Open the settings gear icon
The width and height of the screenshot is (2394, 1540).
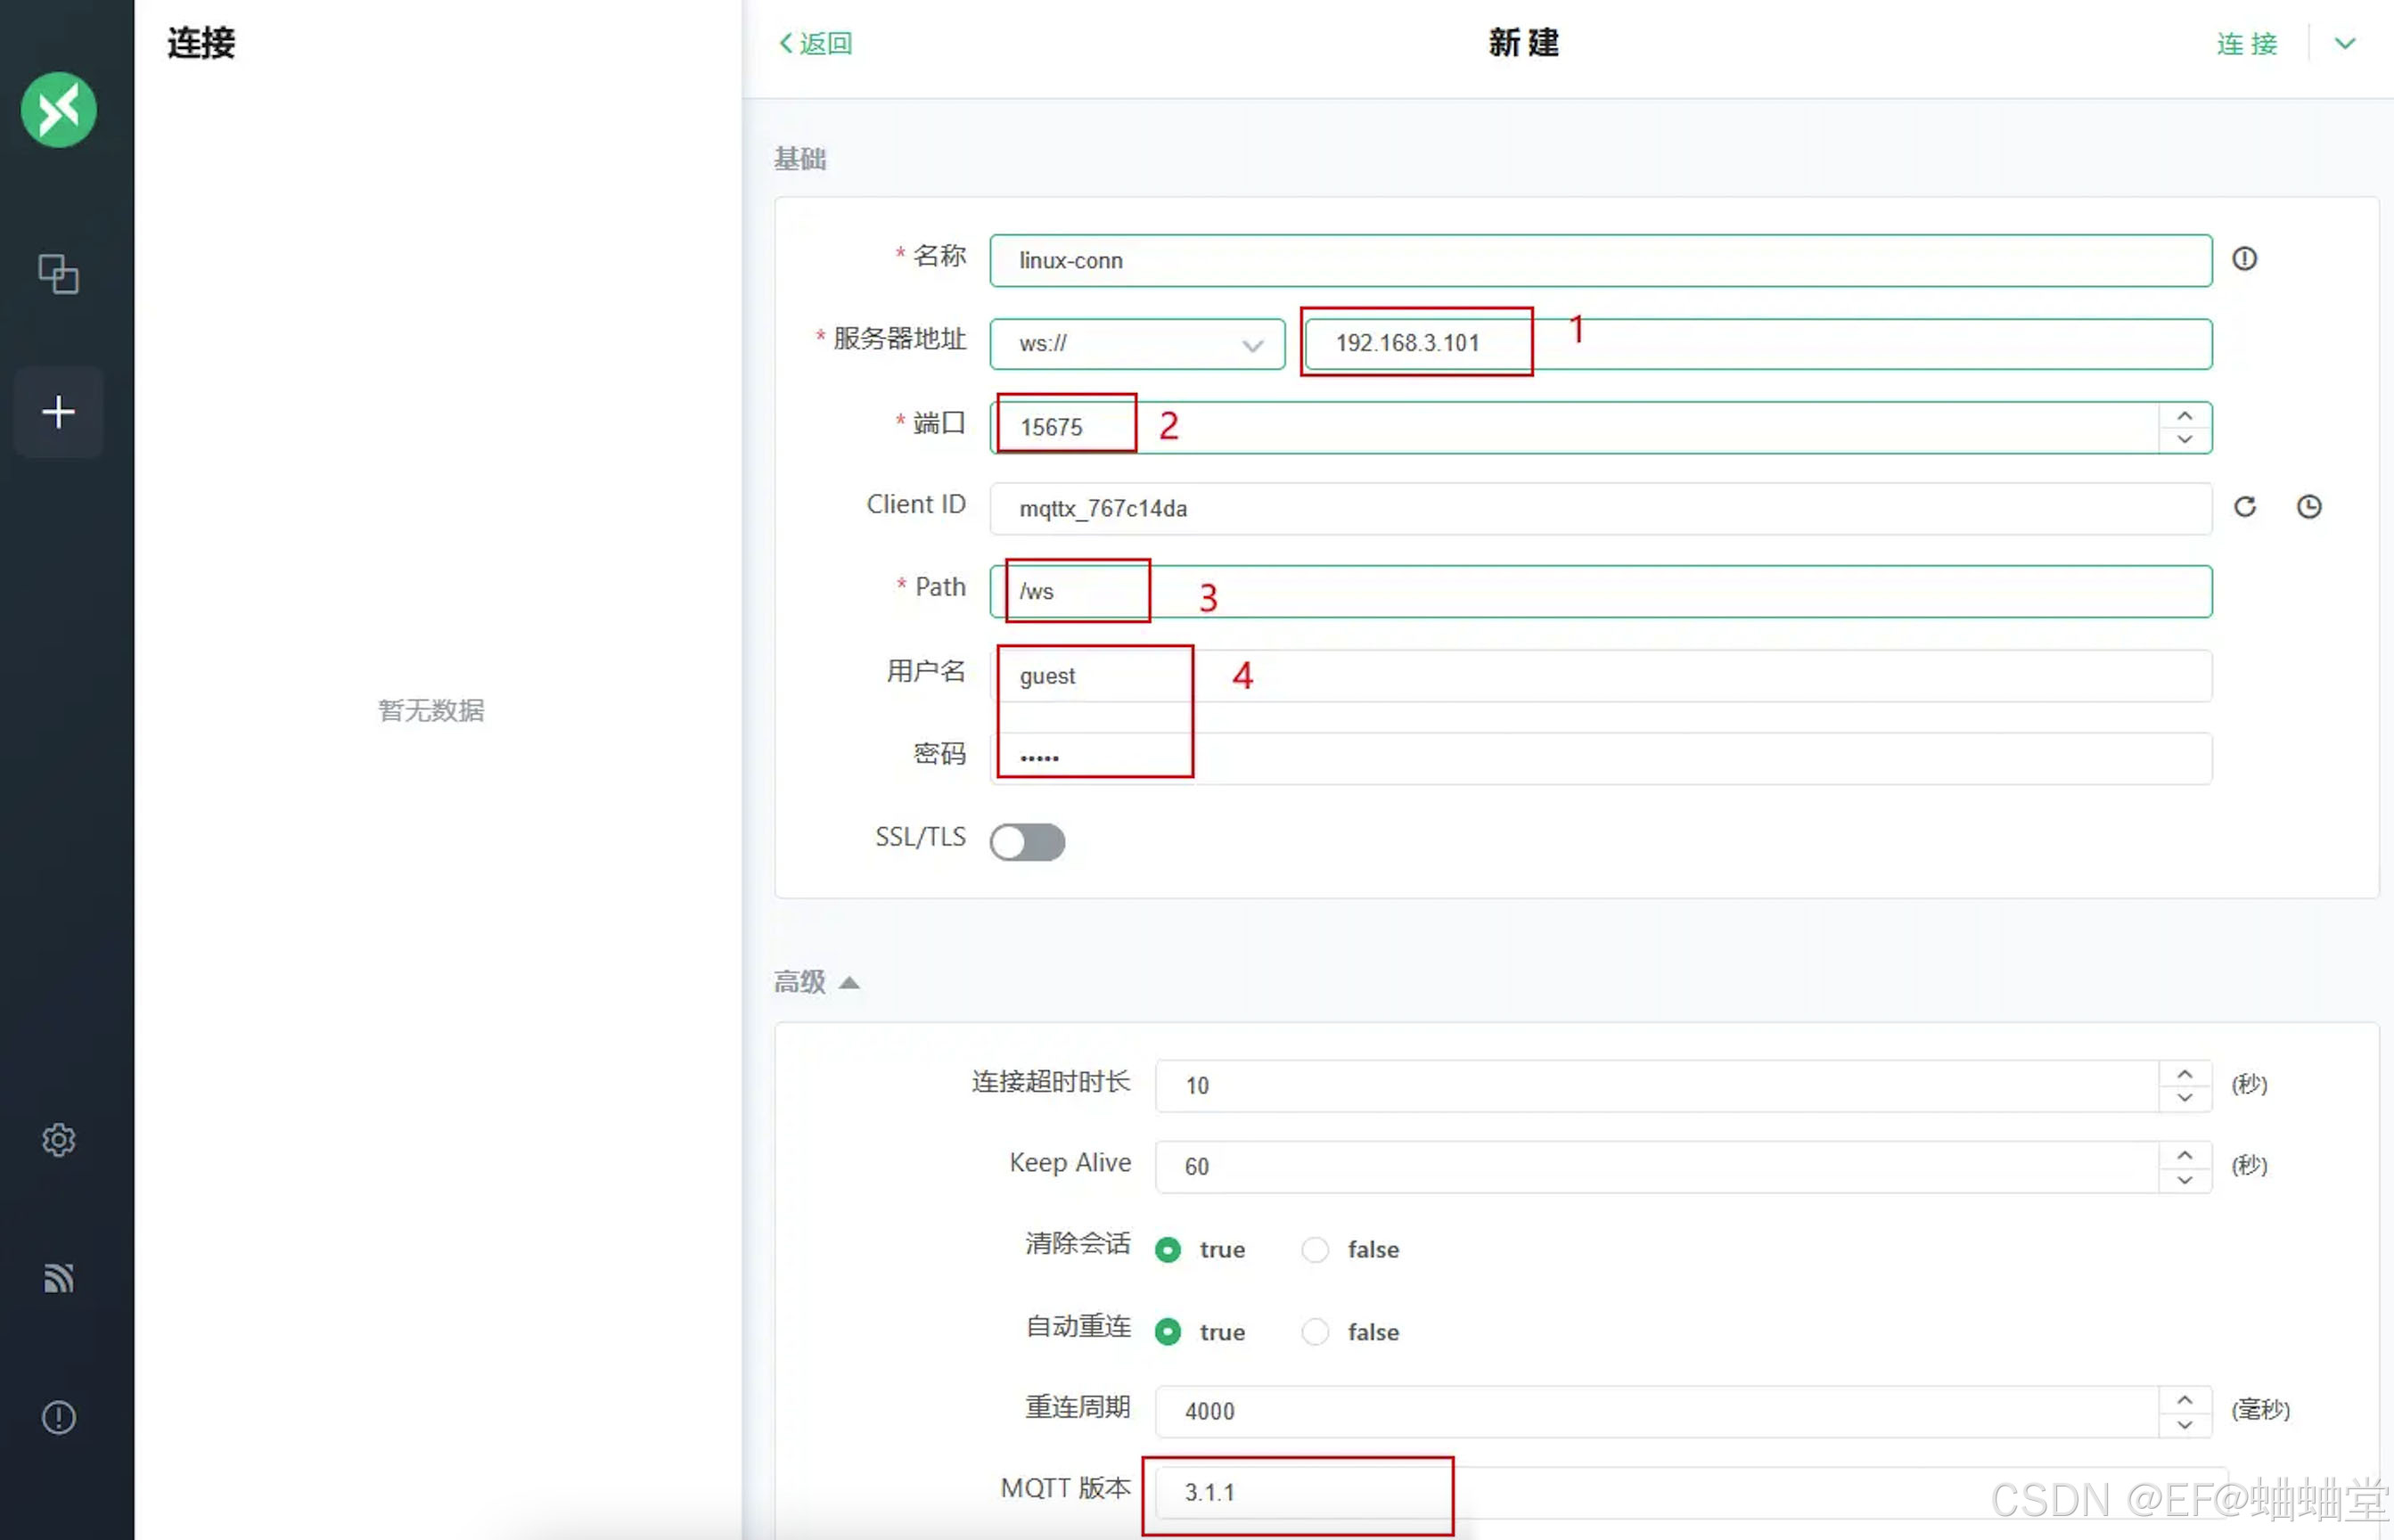tap(58, 1139)
